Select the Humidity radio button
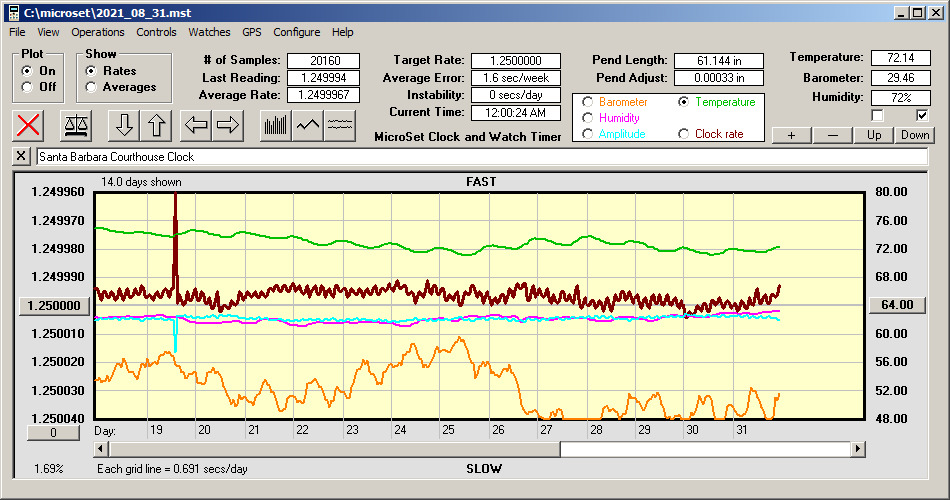This screenshot has height=500, width=950. 587,118
